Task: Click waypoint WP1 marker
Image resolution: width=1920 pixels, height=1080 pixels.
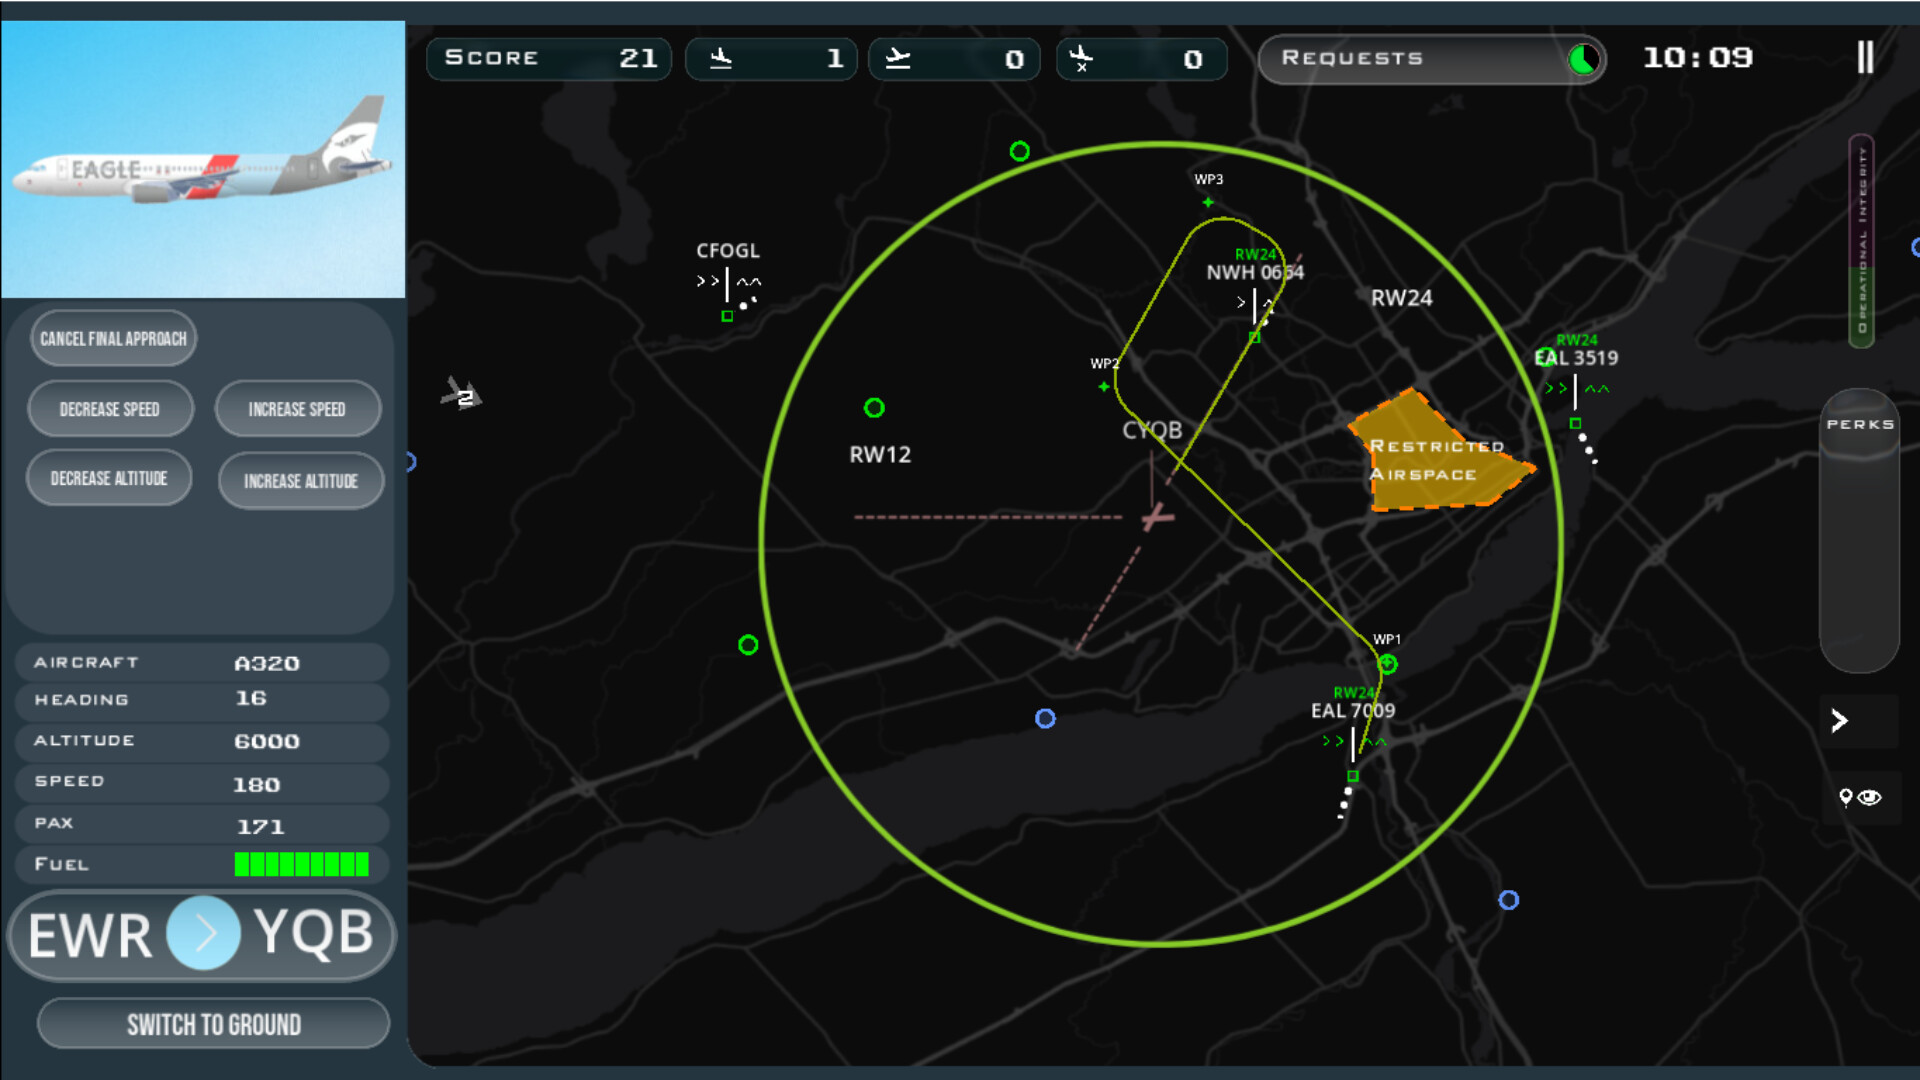Action: tap(1388, 664)
